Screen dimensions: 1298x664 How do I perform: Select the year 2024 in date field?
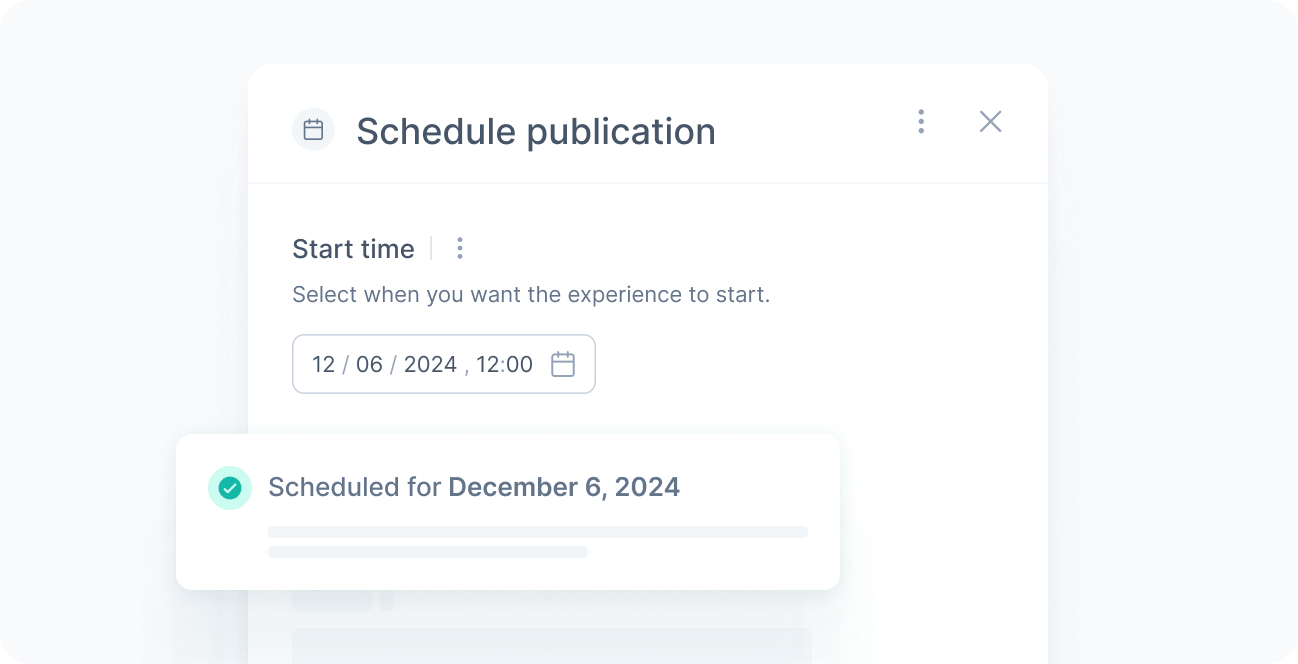[x=430, y=364]
